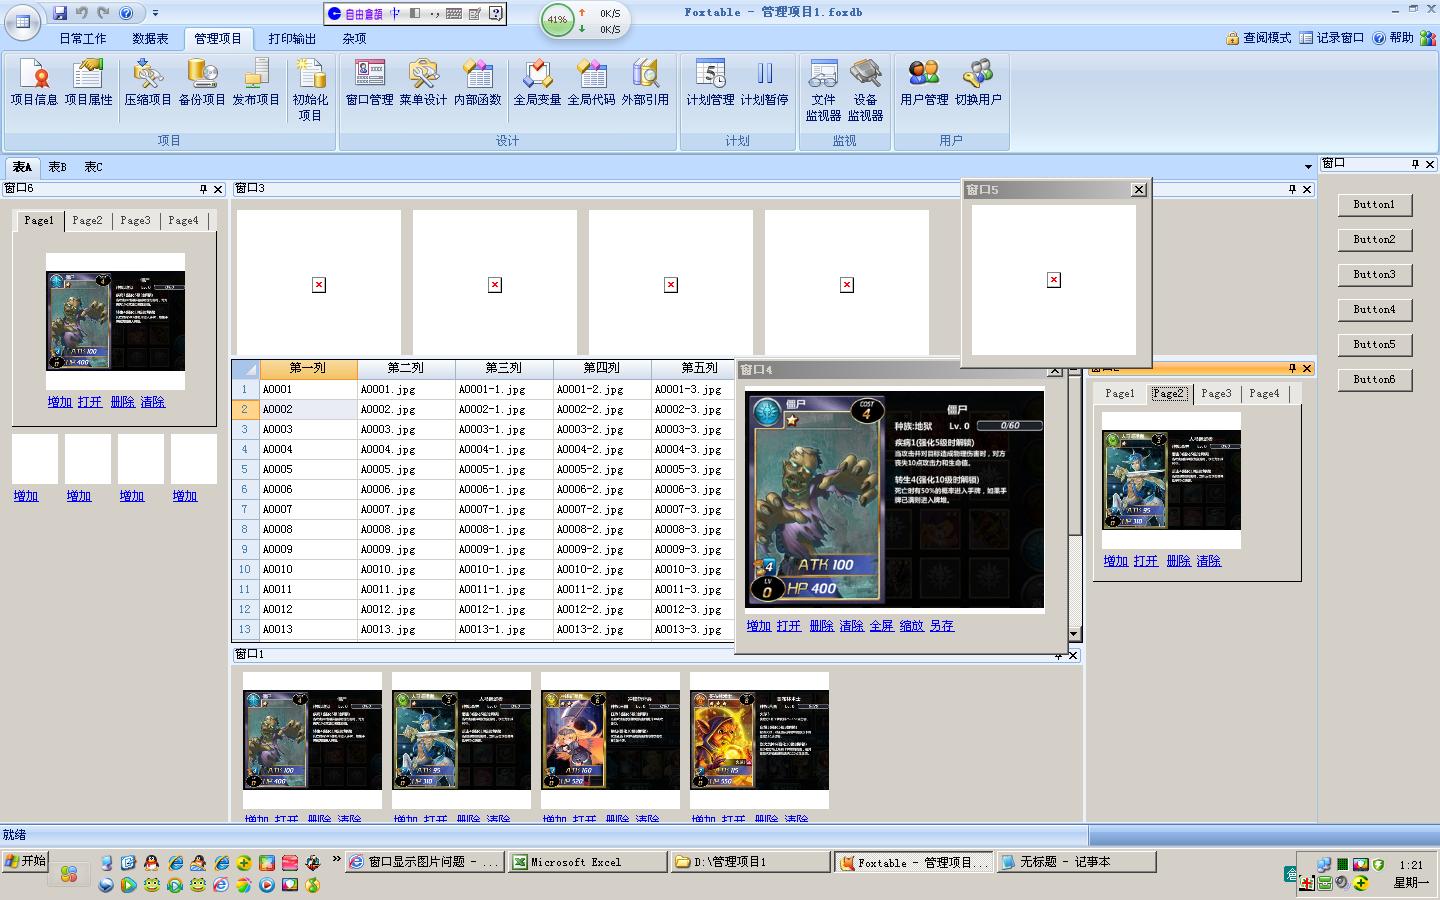
Task: Select cell A0005 in 第一列
Action: coord(308,470)
